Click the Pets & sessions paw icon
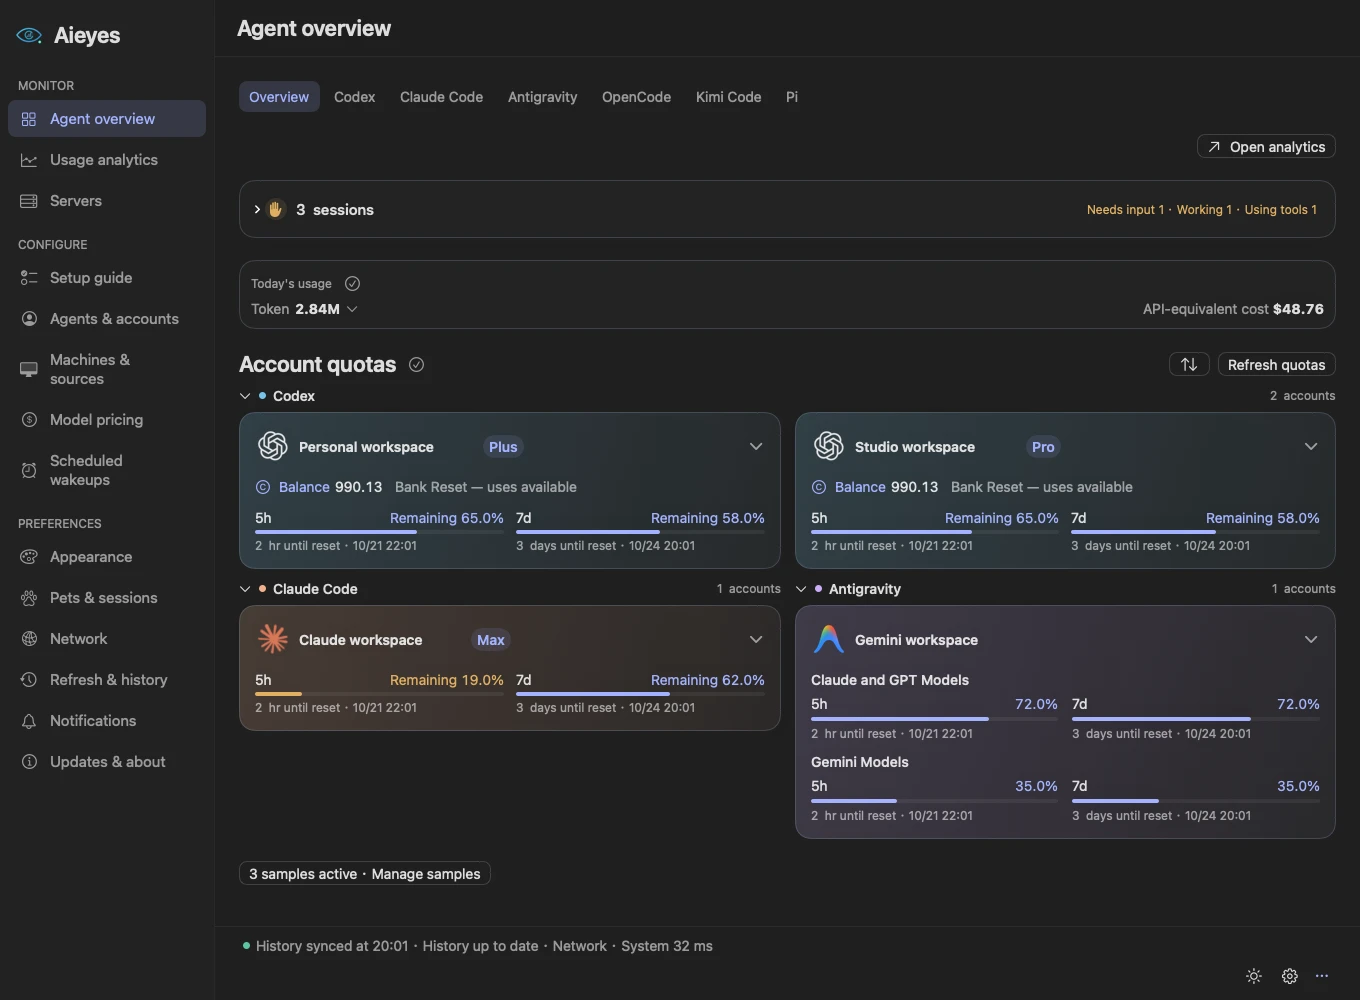Image resolution: width=1360 pixels, height=1000 pixels. [x=29, y=598]
